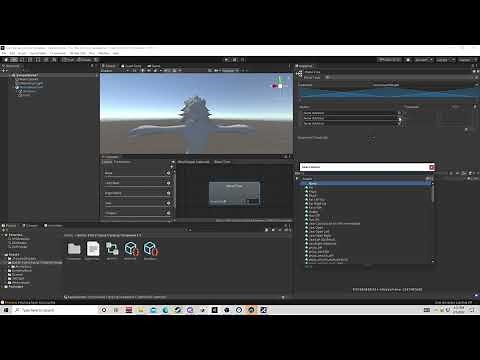The width and height of the screenshot is (480, 360).
Task: Select the Blend Tree node in Animator
Action: 234,192
